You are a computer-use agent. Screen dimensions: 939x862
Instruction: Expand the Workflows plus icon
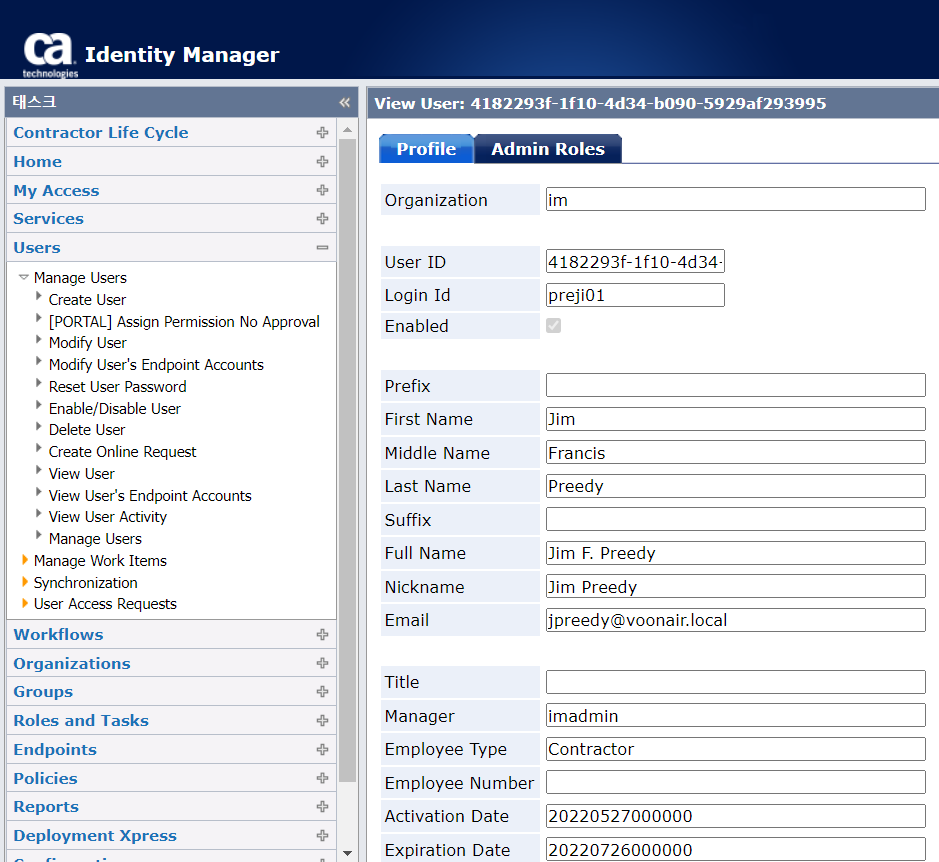(322, 634)
